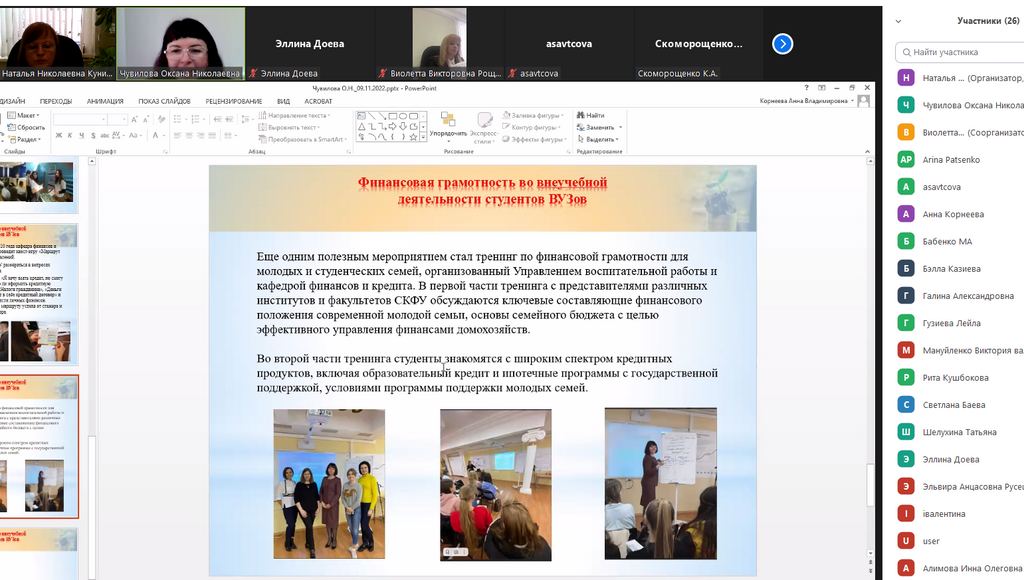Toggle underline (Ч) formatting in ribbon
Viewport: 1024px width, 580px height.
(x=81, y=136)
